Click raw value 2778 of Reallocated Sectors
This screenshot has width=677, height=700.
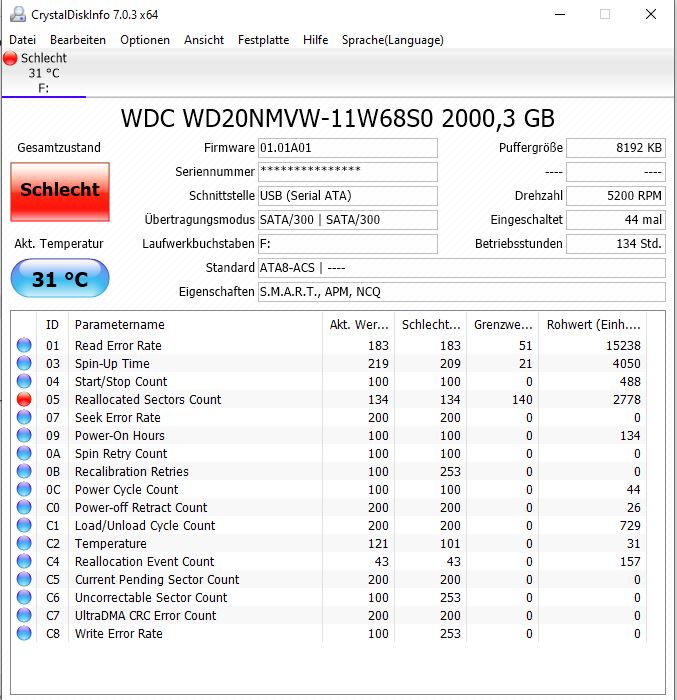pos(627,400)
